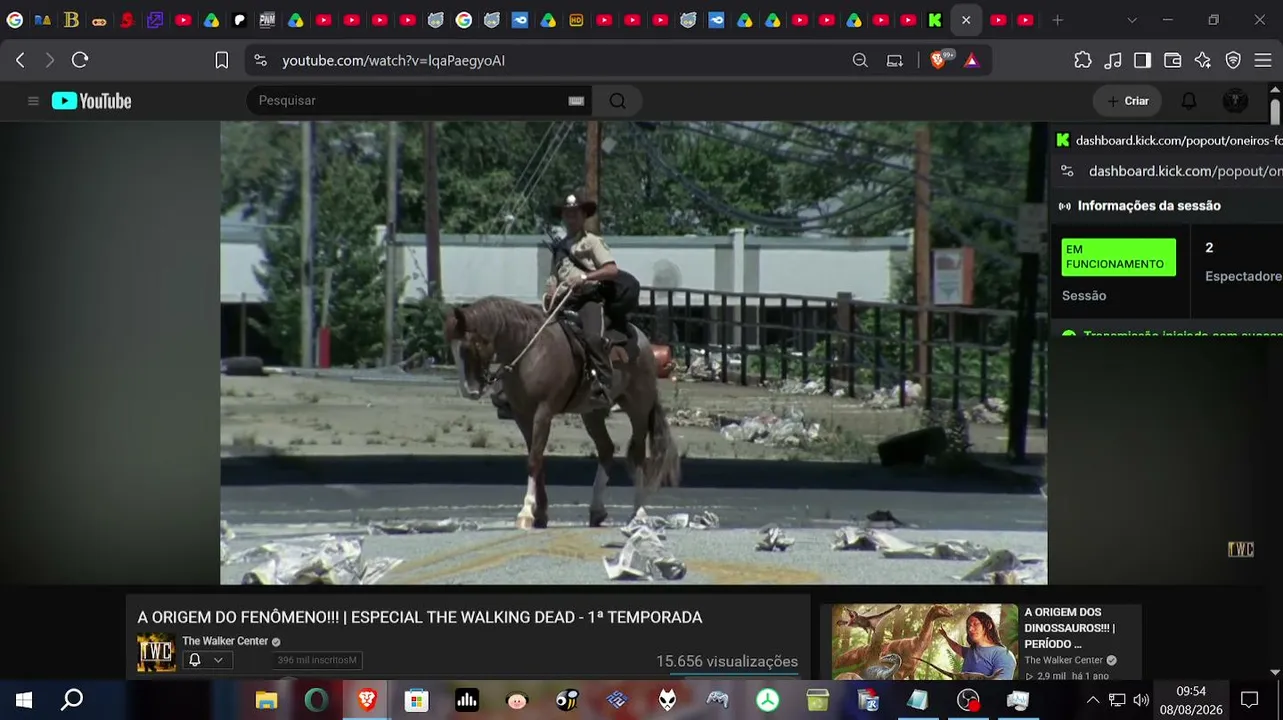Click the Criar button
The width and height of the screenshot is (1283, 720).
click(1128, 101)
